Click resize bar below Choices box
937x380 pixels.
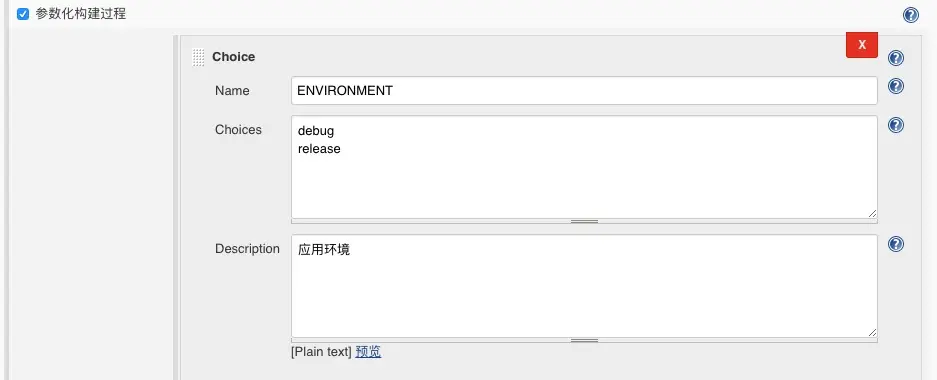tap(584, 221)
